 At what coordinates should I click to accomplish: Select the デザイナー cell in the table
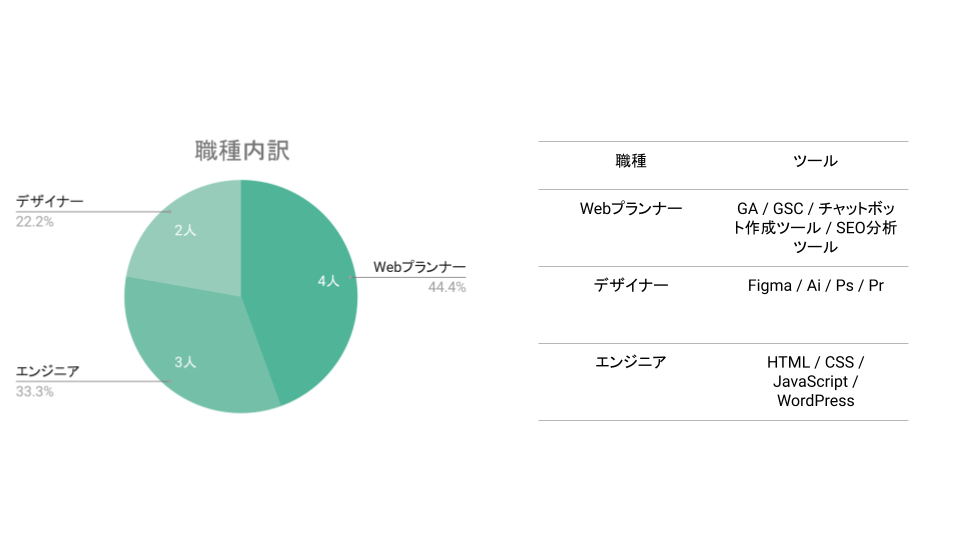[631, 286]
